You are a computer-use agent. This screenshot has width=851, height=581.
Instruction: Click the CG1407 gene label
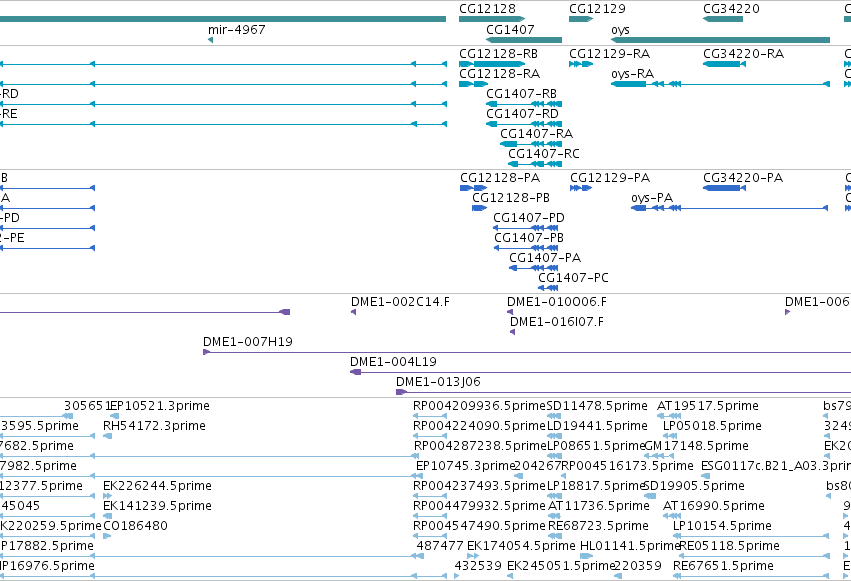tap(510, 29)
